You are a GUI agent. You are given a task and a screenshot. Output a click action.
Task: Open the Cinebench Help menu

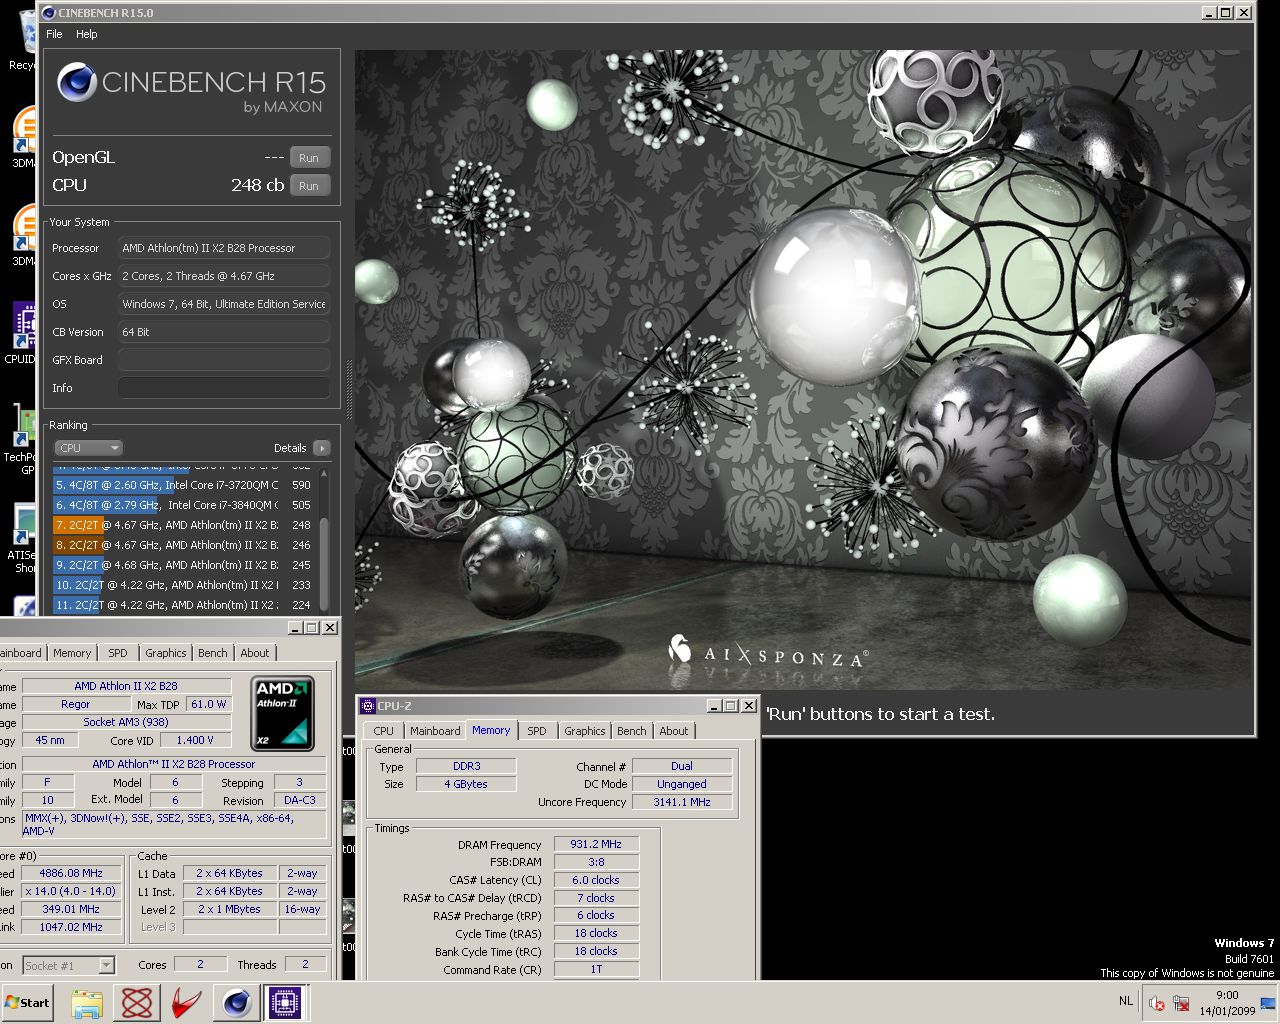[87, 34]
